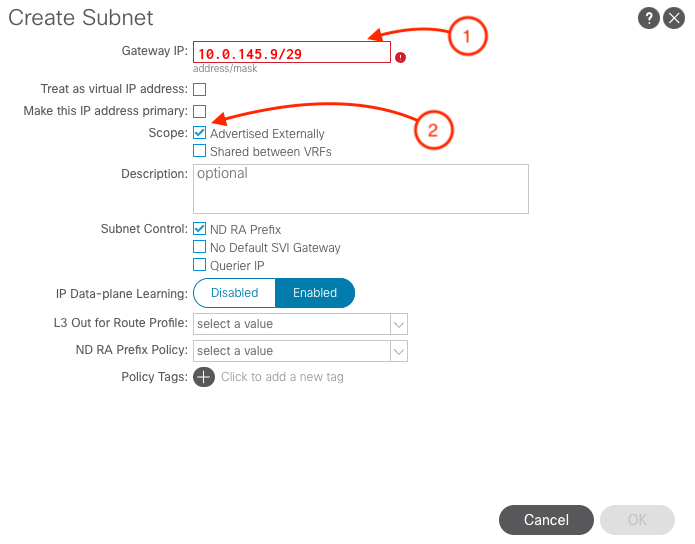The width and height of the screenshot is (695, 544).
Task: Set IP Data-plane Learning to Disabled
Action: coord(234,293)
